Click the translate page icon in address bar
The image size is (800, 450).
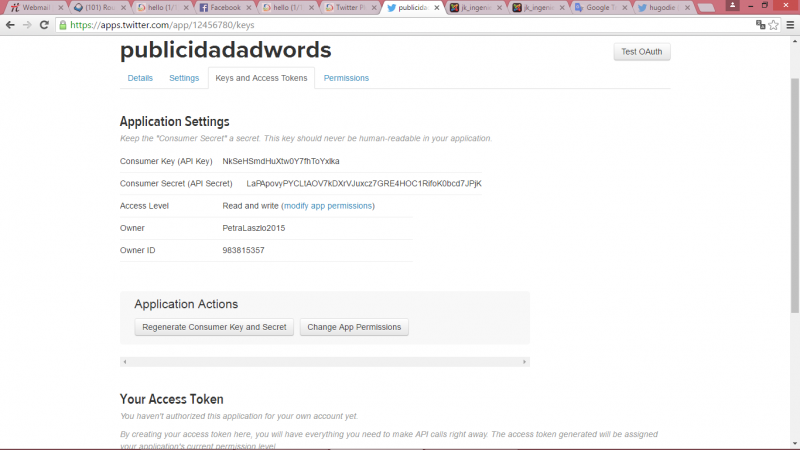click(x=760, y=25)
